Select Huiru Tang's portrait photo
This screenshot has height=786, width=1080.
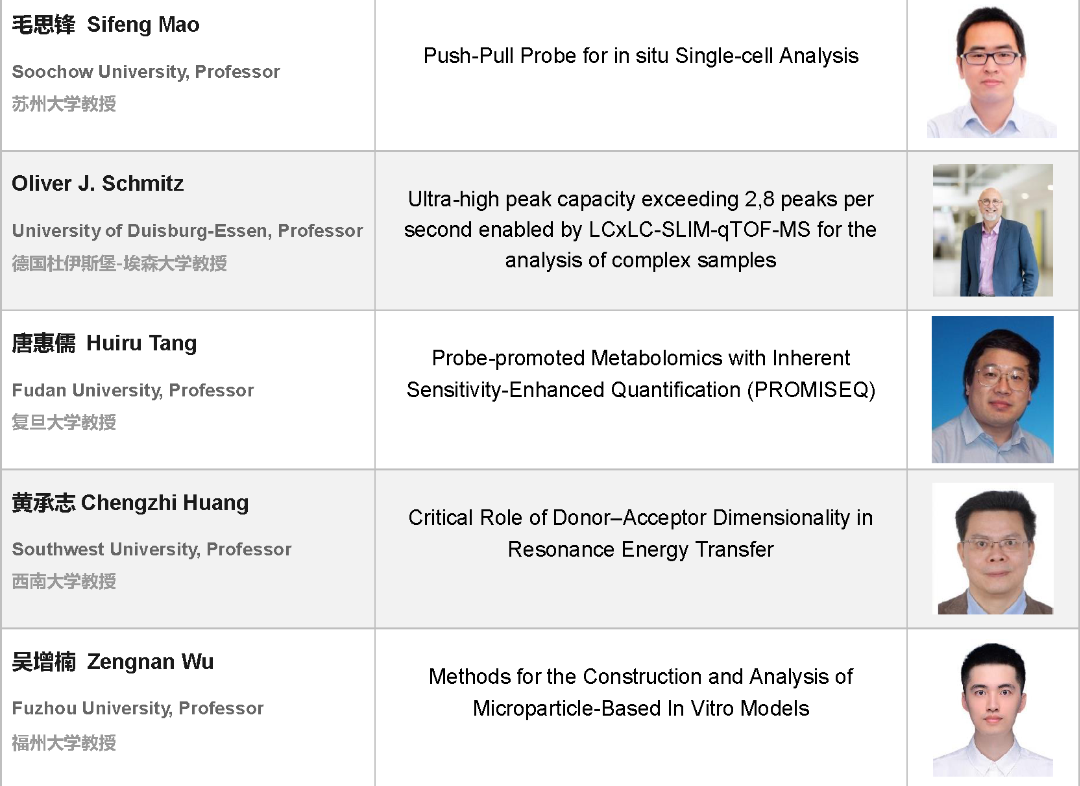[x=993, y=389]
